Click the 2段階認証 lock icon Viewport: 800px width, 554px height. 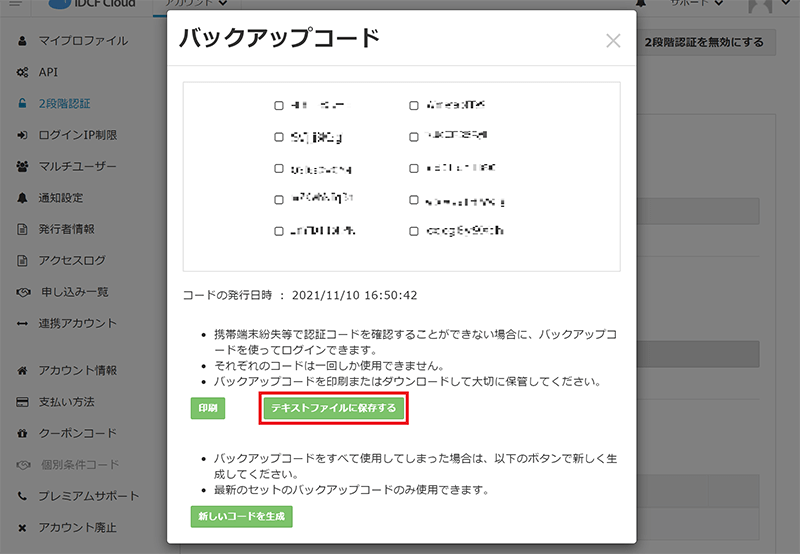pyautogui.click(x=22, y=103)
